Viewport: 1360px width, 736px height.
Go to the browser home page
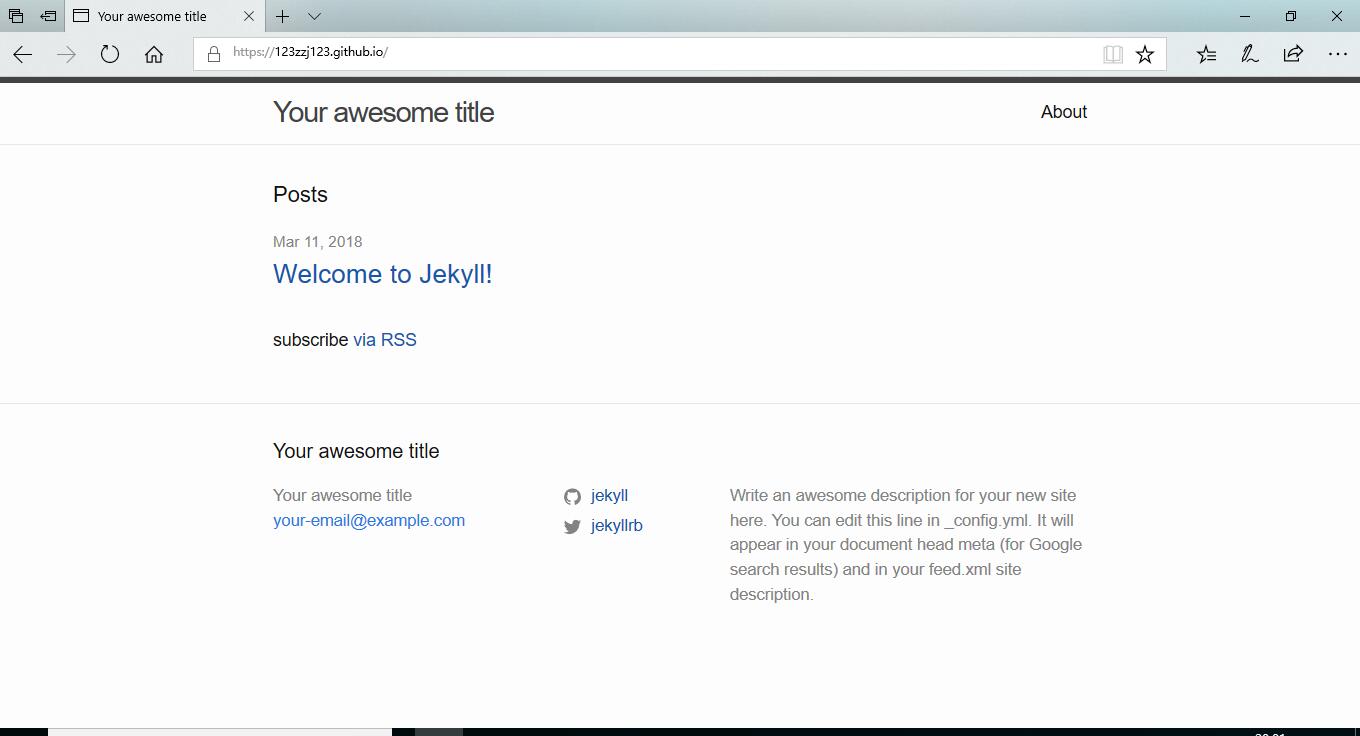pos(154,54)
